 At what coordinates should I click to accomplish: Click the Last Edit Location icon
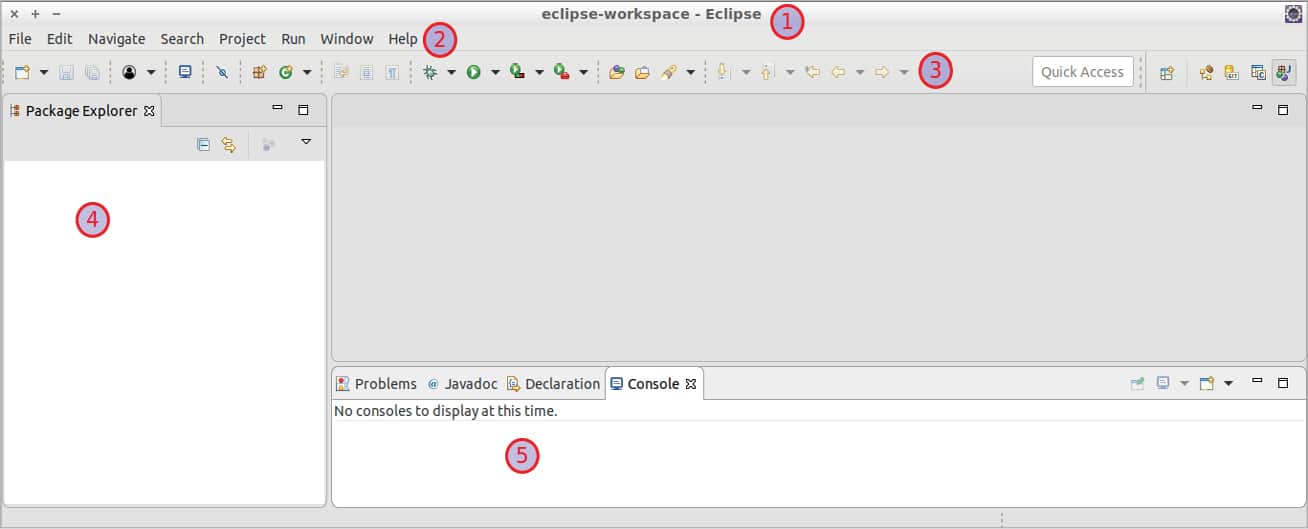coord(813,72)
